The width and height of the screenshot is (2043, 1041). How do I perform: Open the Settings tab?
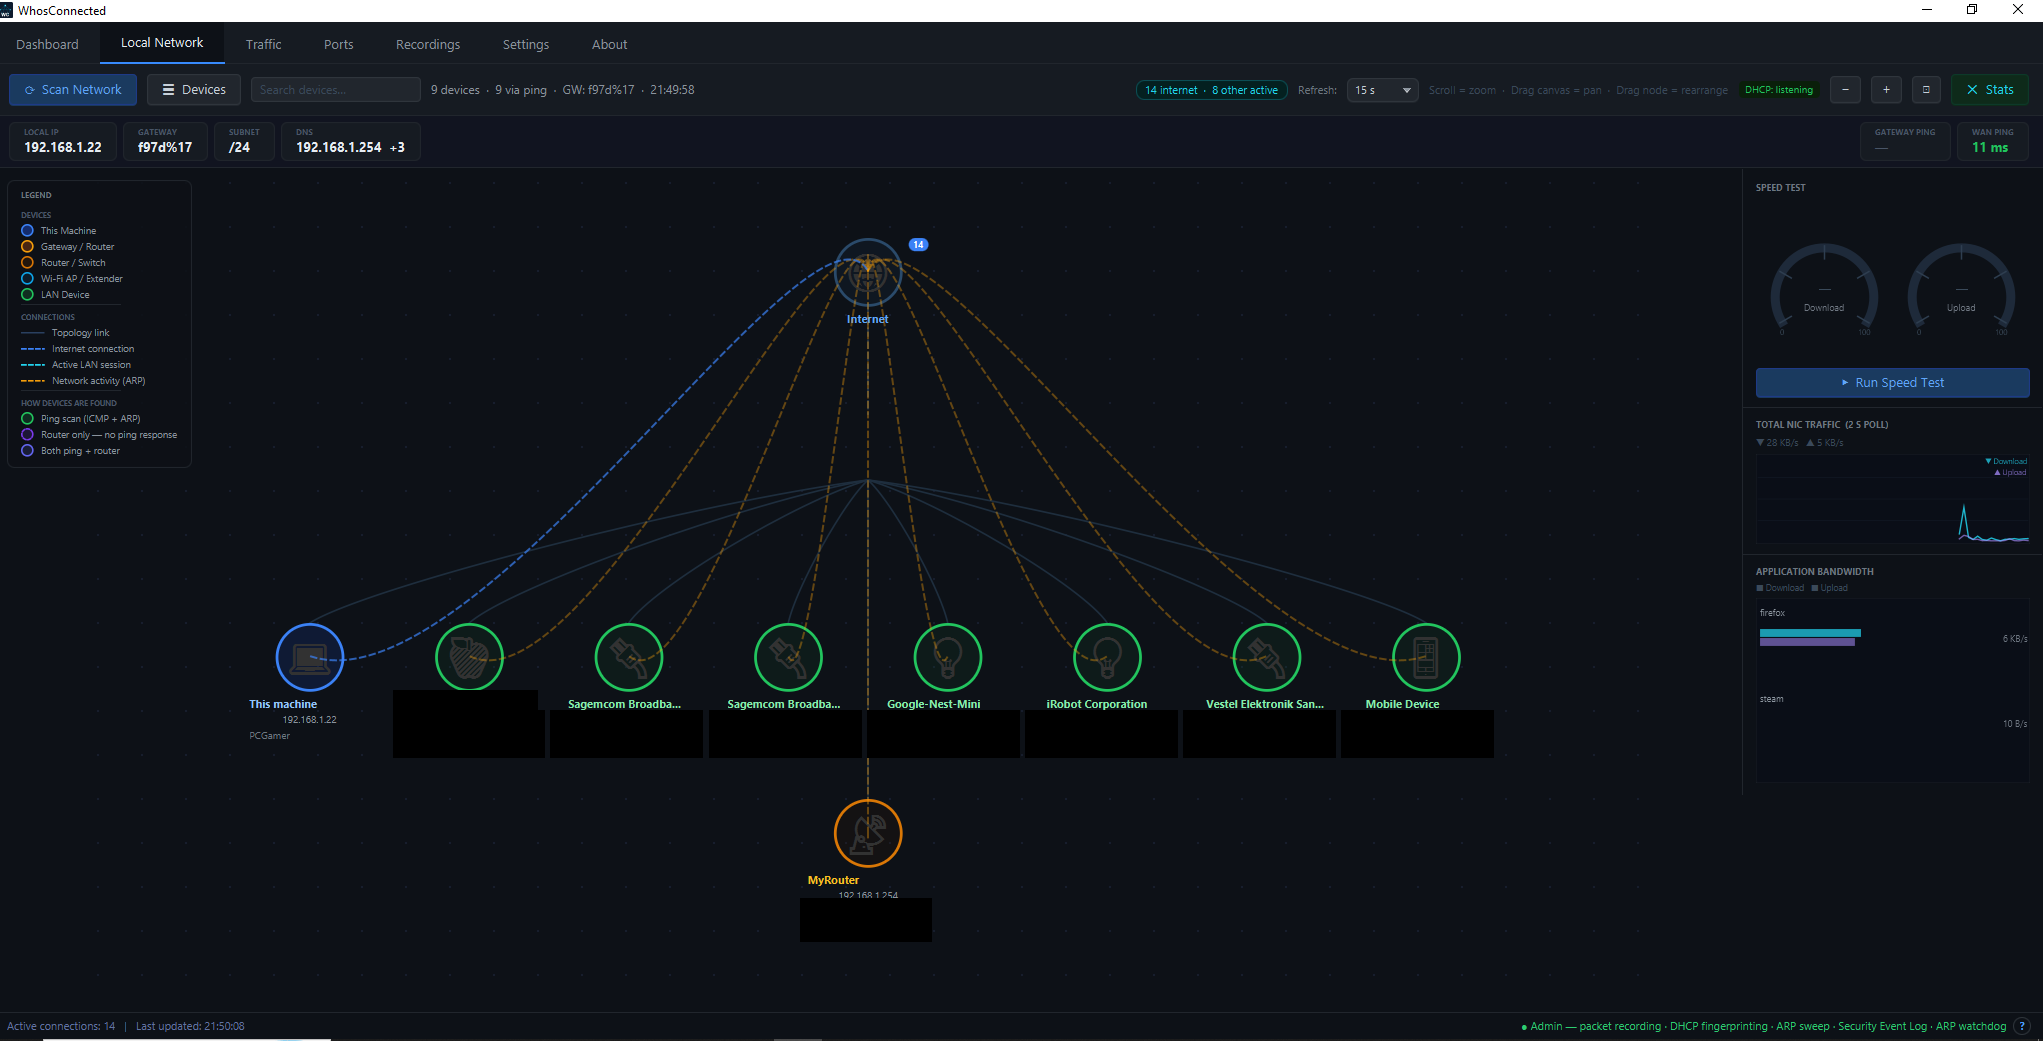pyautogui.click(x=526, y=44)
